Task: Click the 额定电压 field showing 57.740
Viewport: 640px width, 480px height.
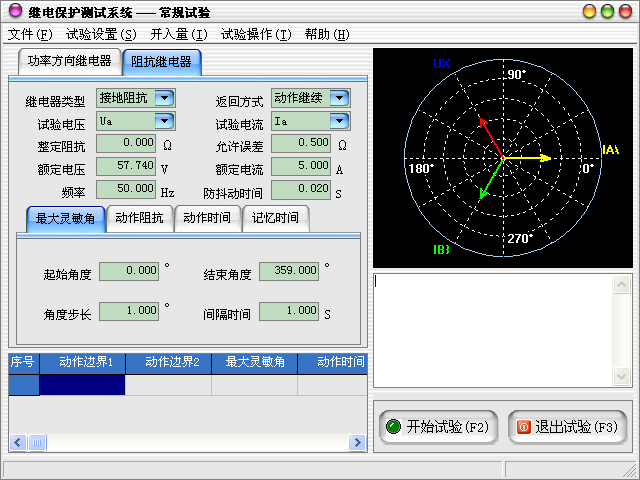Action: coord(126,166)
